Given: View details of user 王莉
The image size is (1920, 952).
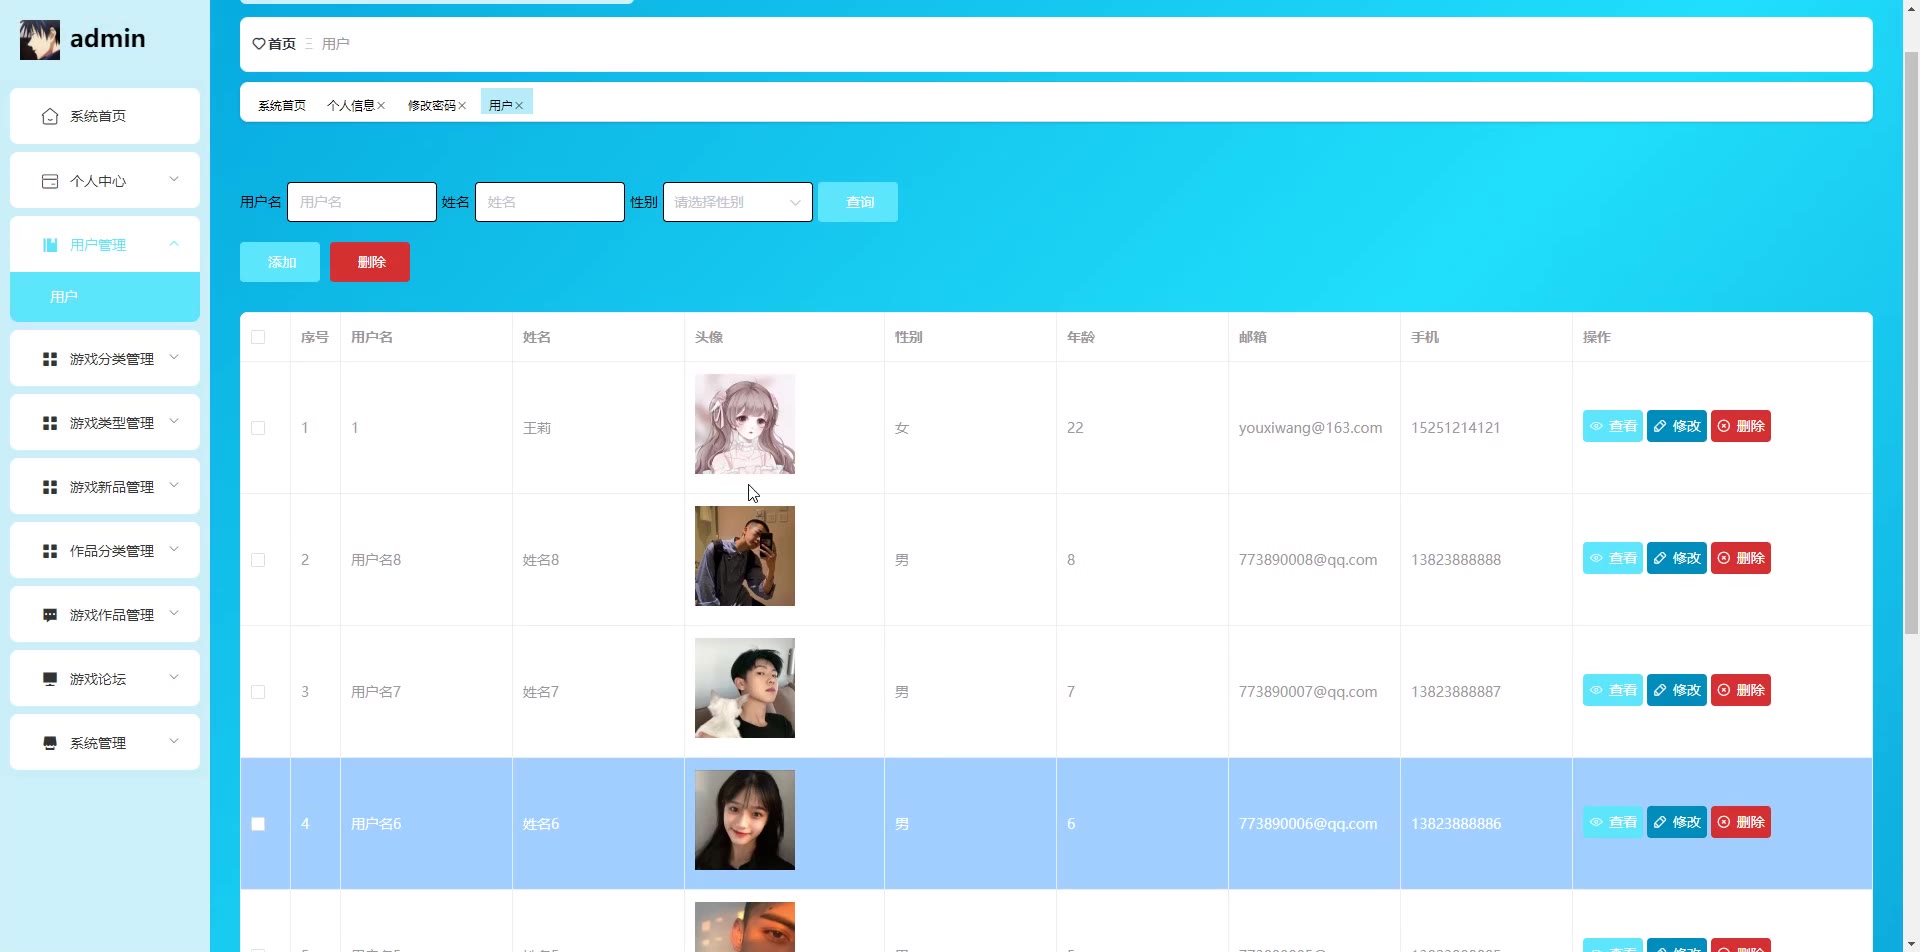Looking at the screenshot, I should (1613, 426).
